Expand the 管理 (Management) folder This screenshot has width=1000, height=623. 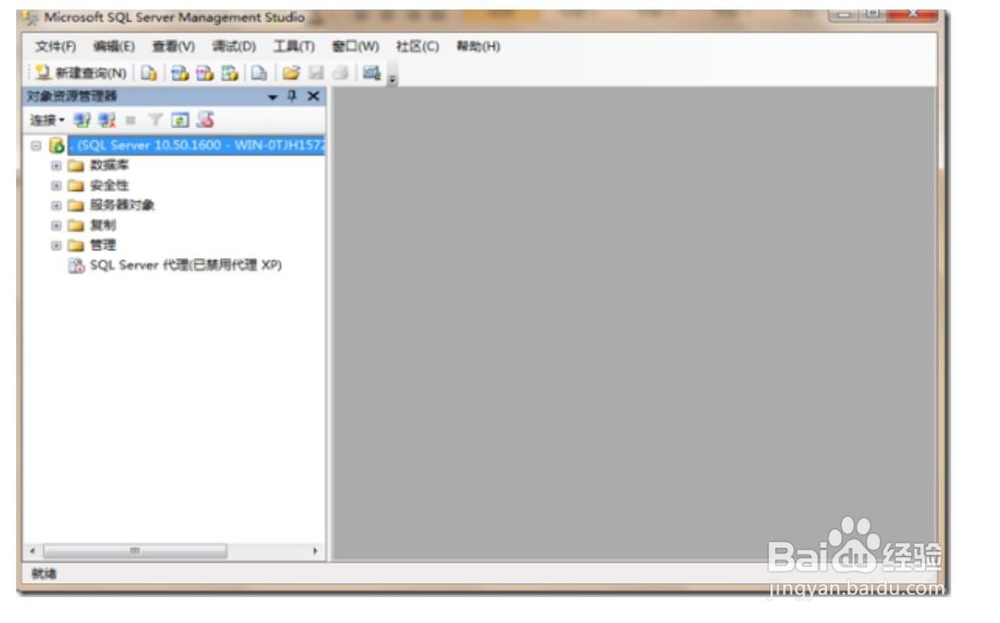click(56, 246)
